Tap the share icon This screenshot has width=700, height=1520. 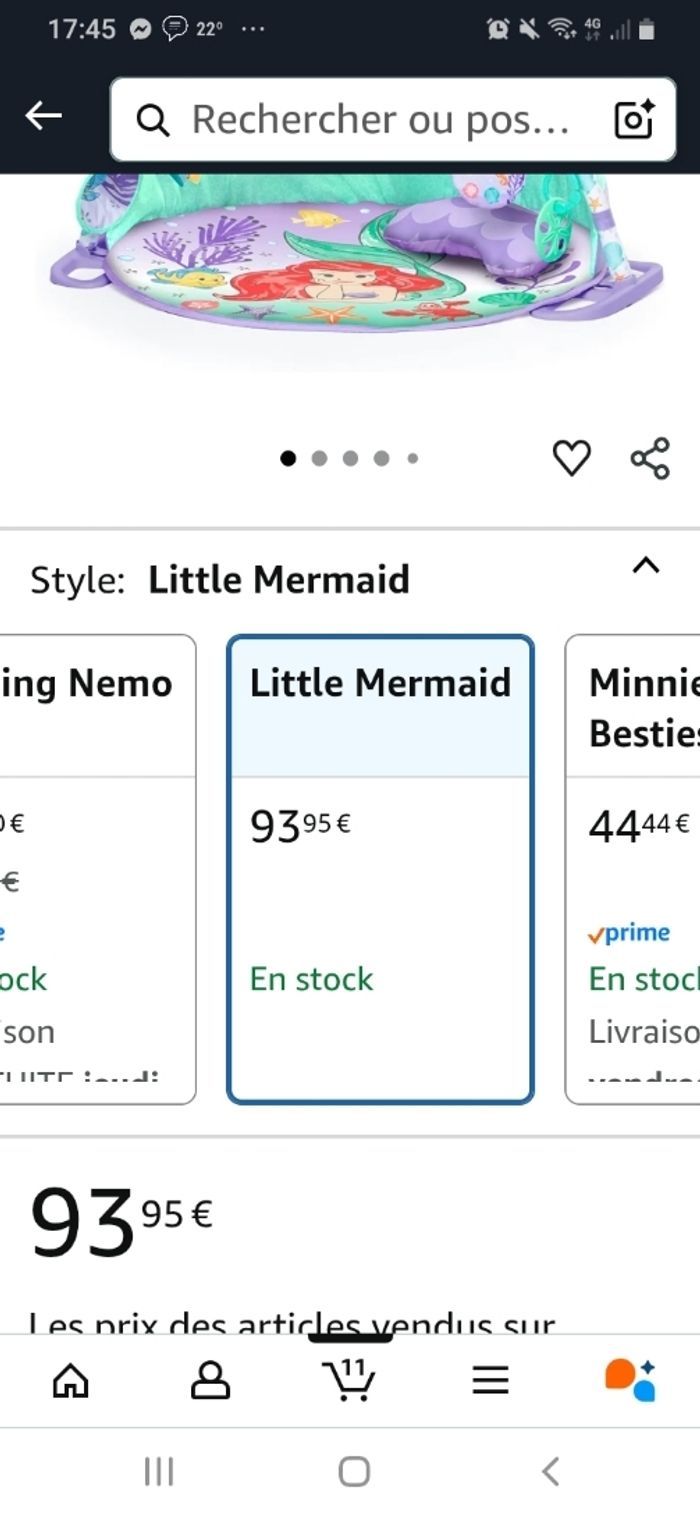(650, 458)
